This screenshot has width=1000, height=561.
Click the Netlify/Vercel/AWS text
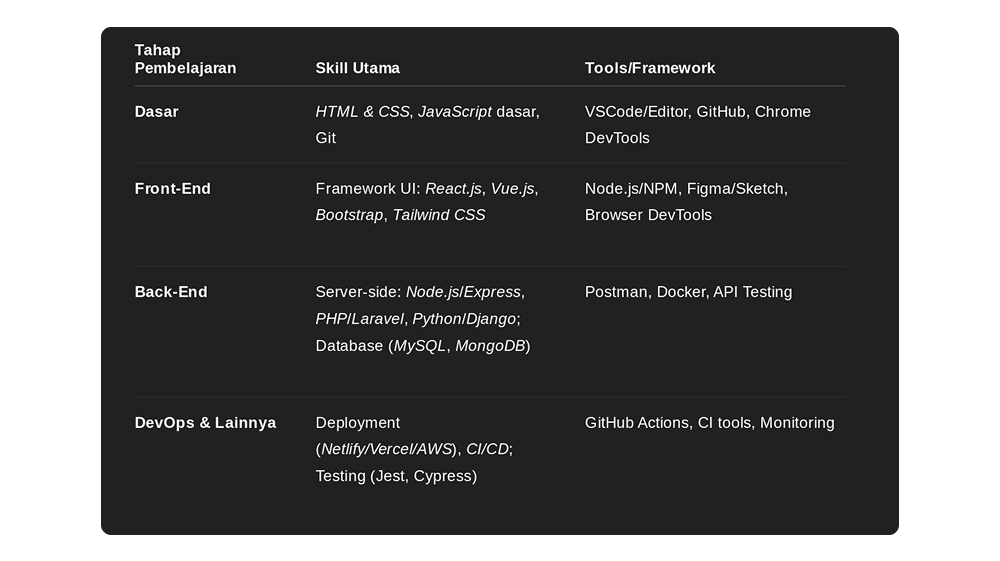pyautogui.click(x=386, y=449)
